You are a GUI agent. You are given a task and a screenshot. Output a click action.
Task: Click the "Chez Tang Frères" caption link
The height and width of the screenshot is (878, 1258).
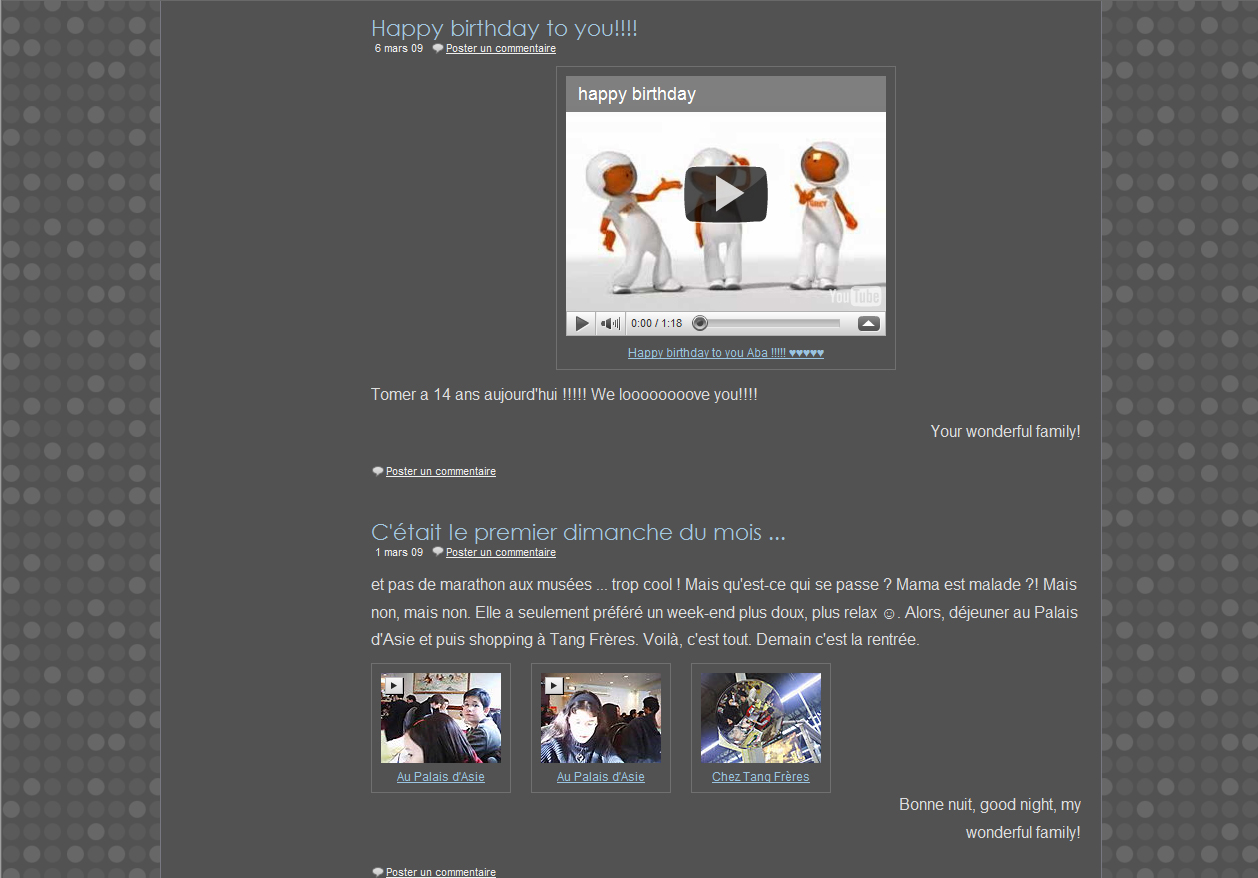coord(760,777)
